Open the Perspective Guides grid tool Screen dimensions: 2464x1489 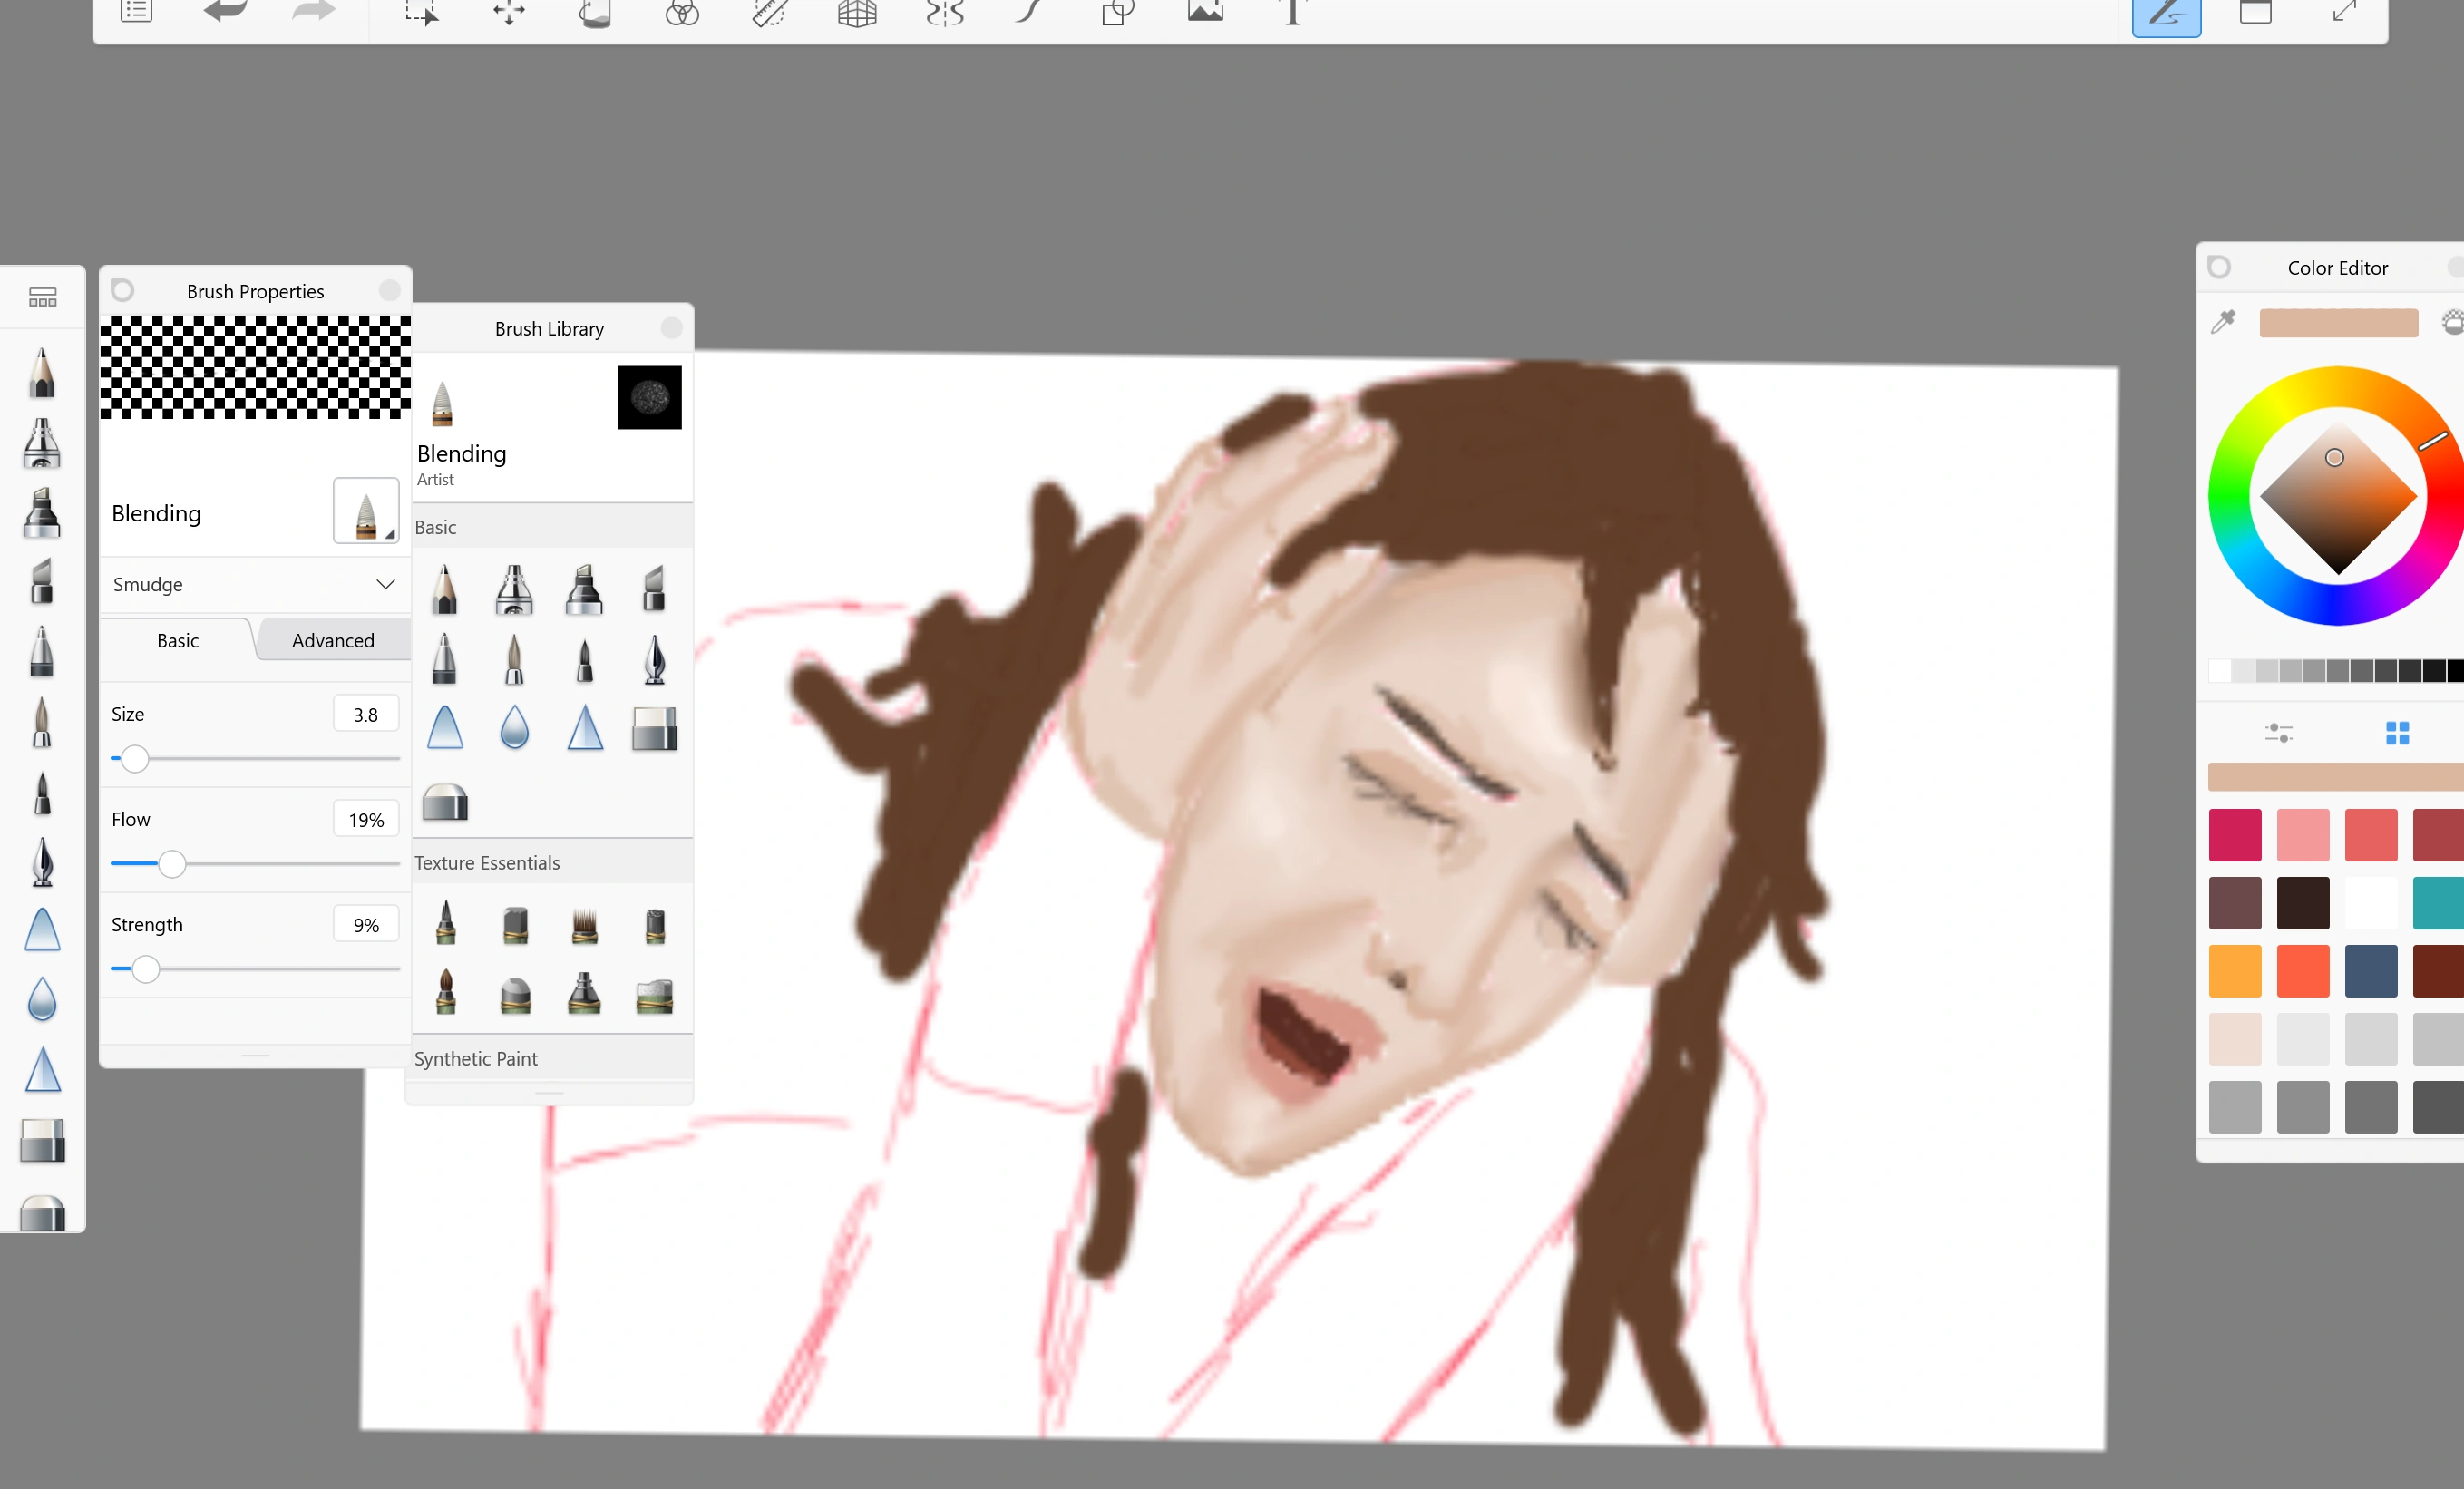857,13
